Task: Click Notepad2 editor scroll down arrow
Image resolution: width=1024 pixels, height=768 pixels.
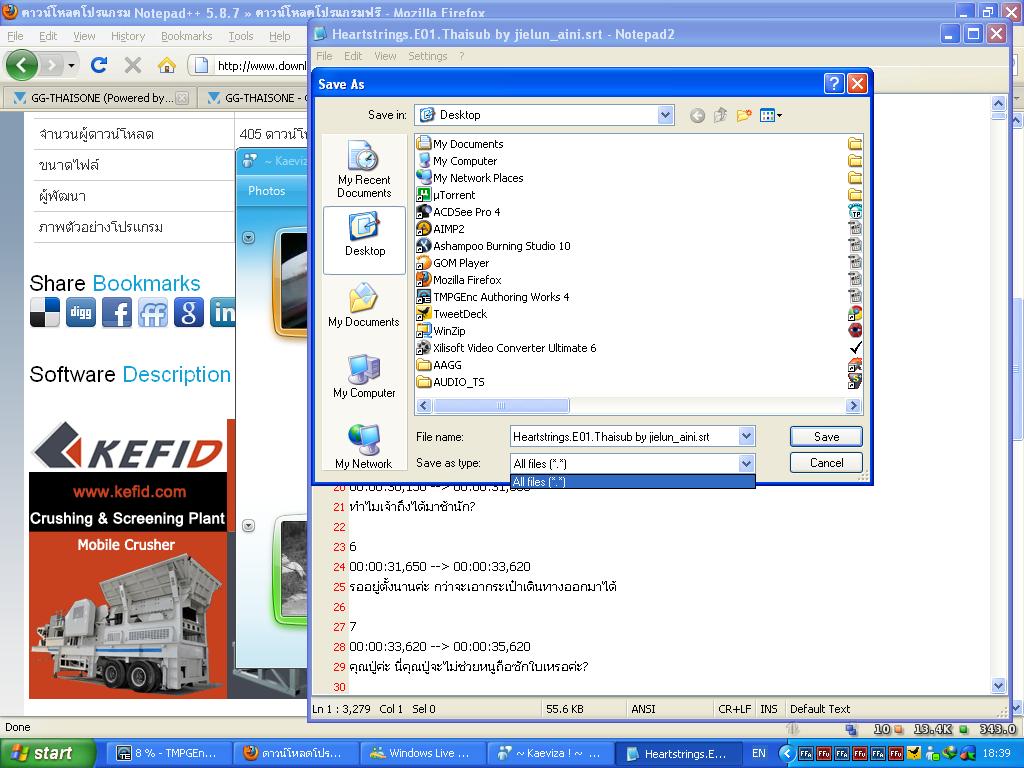Action: click(x=999, y=686)
